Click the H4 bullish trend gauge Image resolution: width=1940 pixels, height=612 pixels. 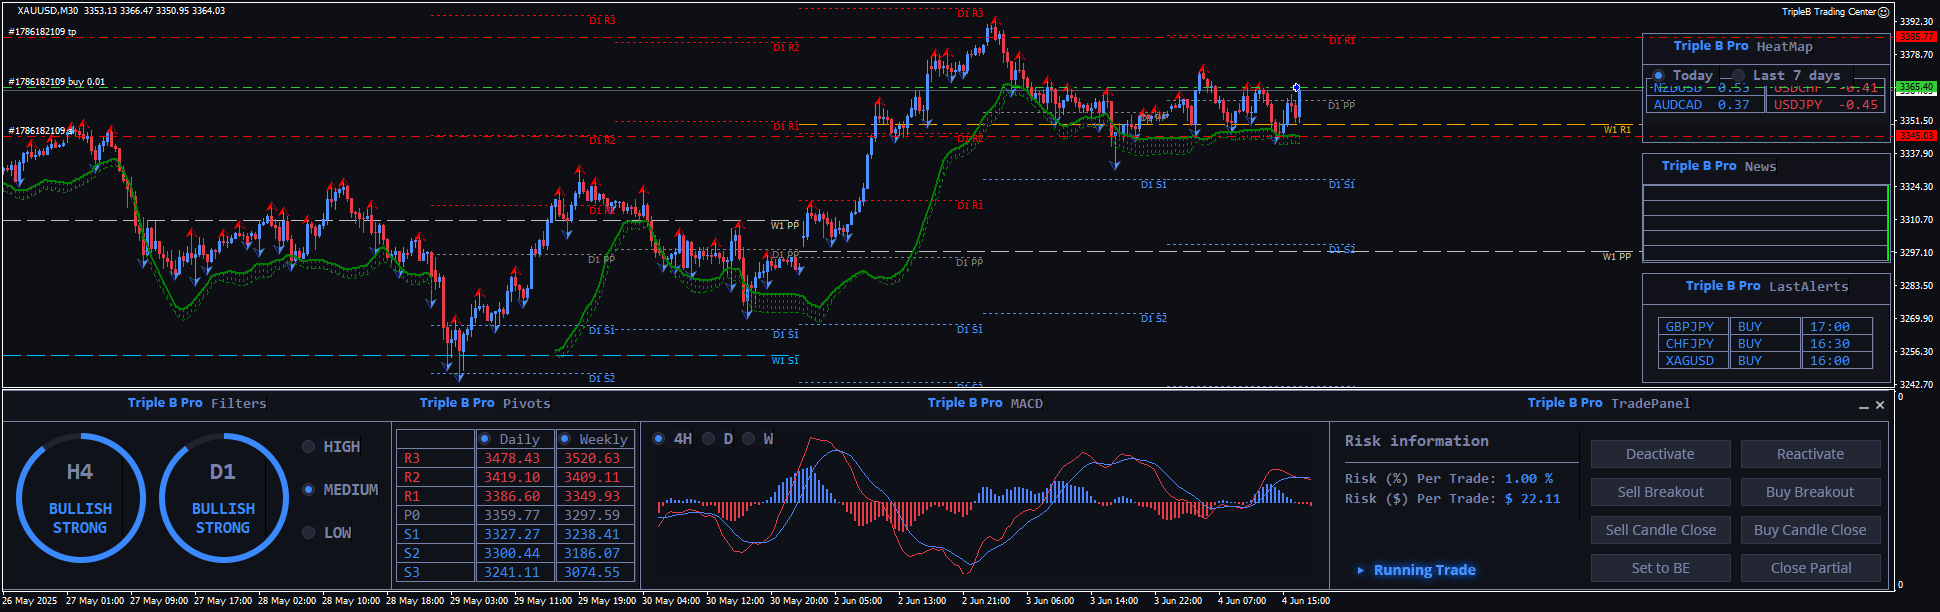click(x=80, y=497)
